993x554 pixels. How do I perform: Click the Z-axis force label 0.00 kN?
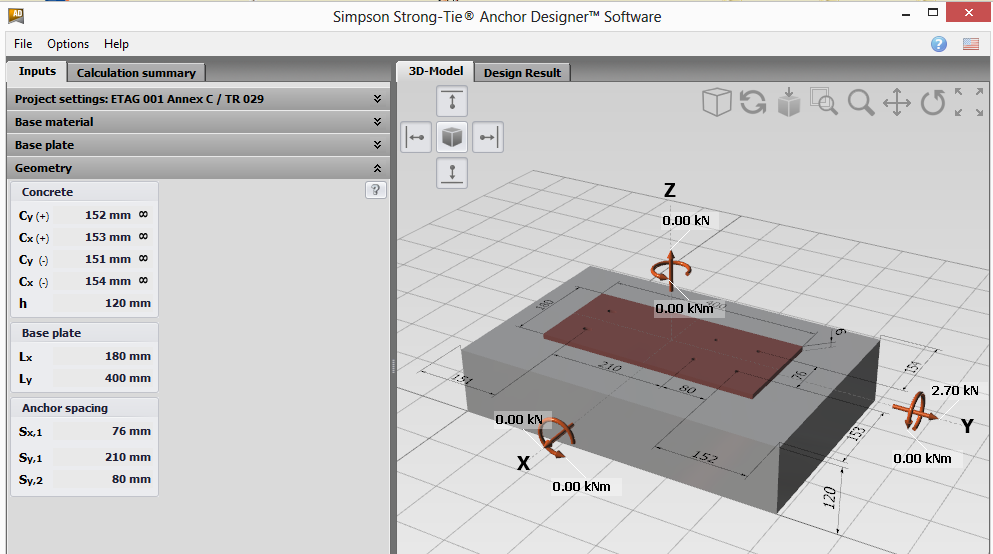point(686,220)
